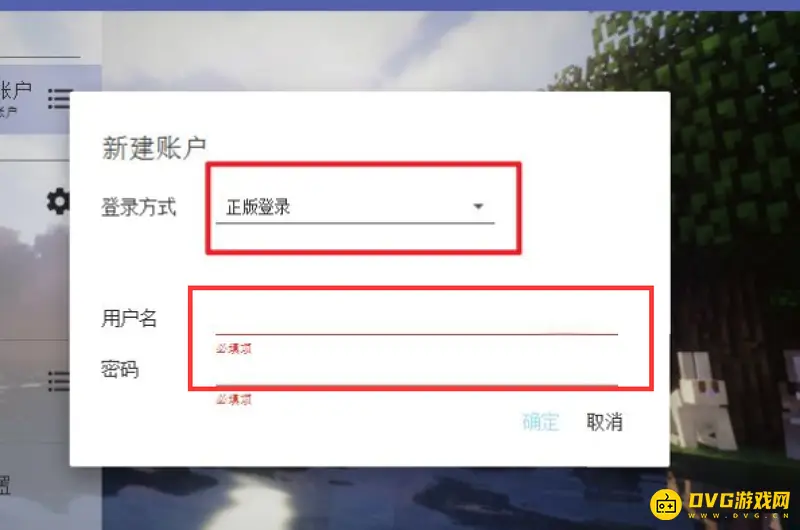Open the account list icon beside 账户

[59, 99]
